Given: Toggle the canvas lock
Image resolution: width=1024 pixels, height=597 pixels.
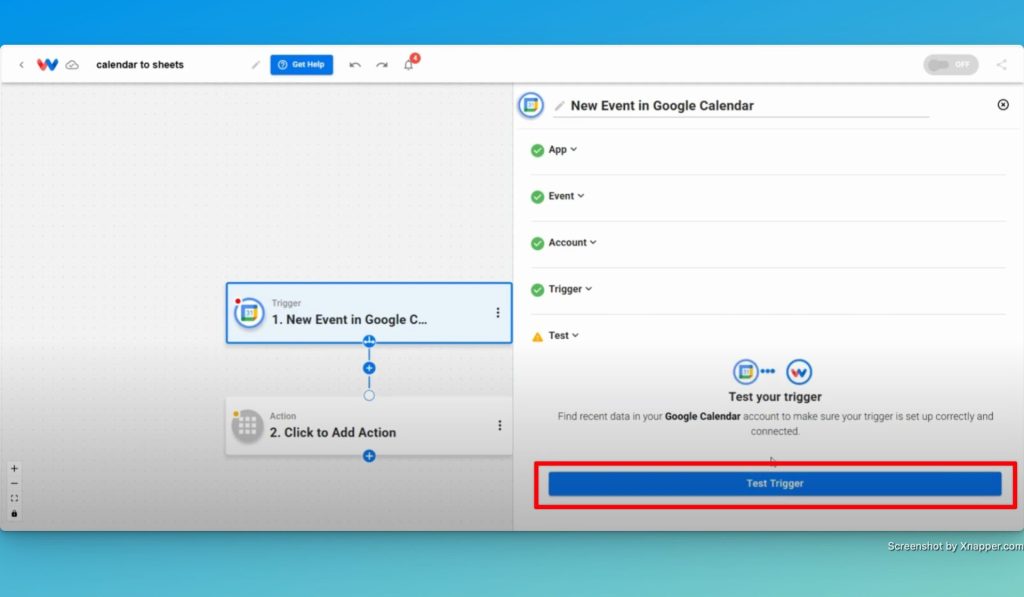Looking at the screenshot, I should (14, 513).
